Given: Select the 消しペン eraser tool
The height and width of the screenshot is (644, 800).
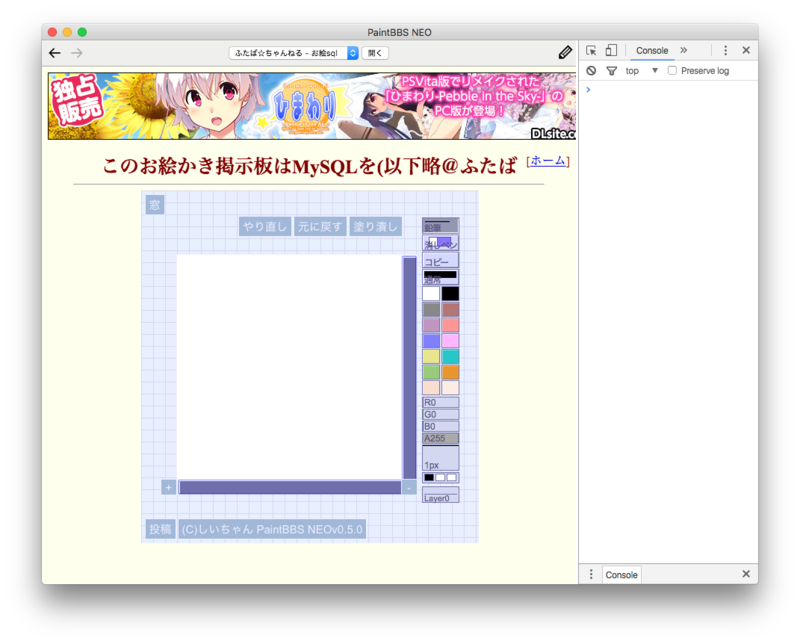Looking at the screenshot, I should pyautogui.click(x=441, y=243).
